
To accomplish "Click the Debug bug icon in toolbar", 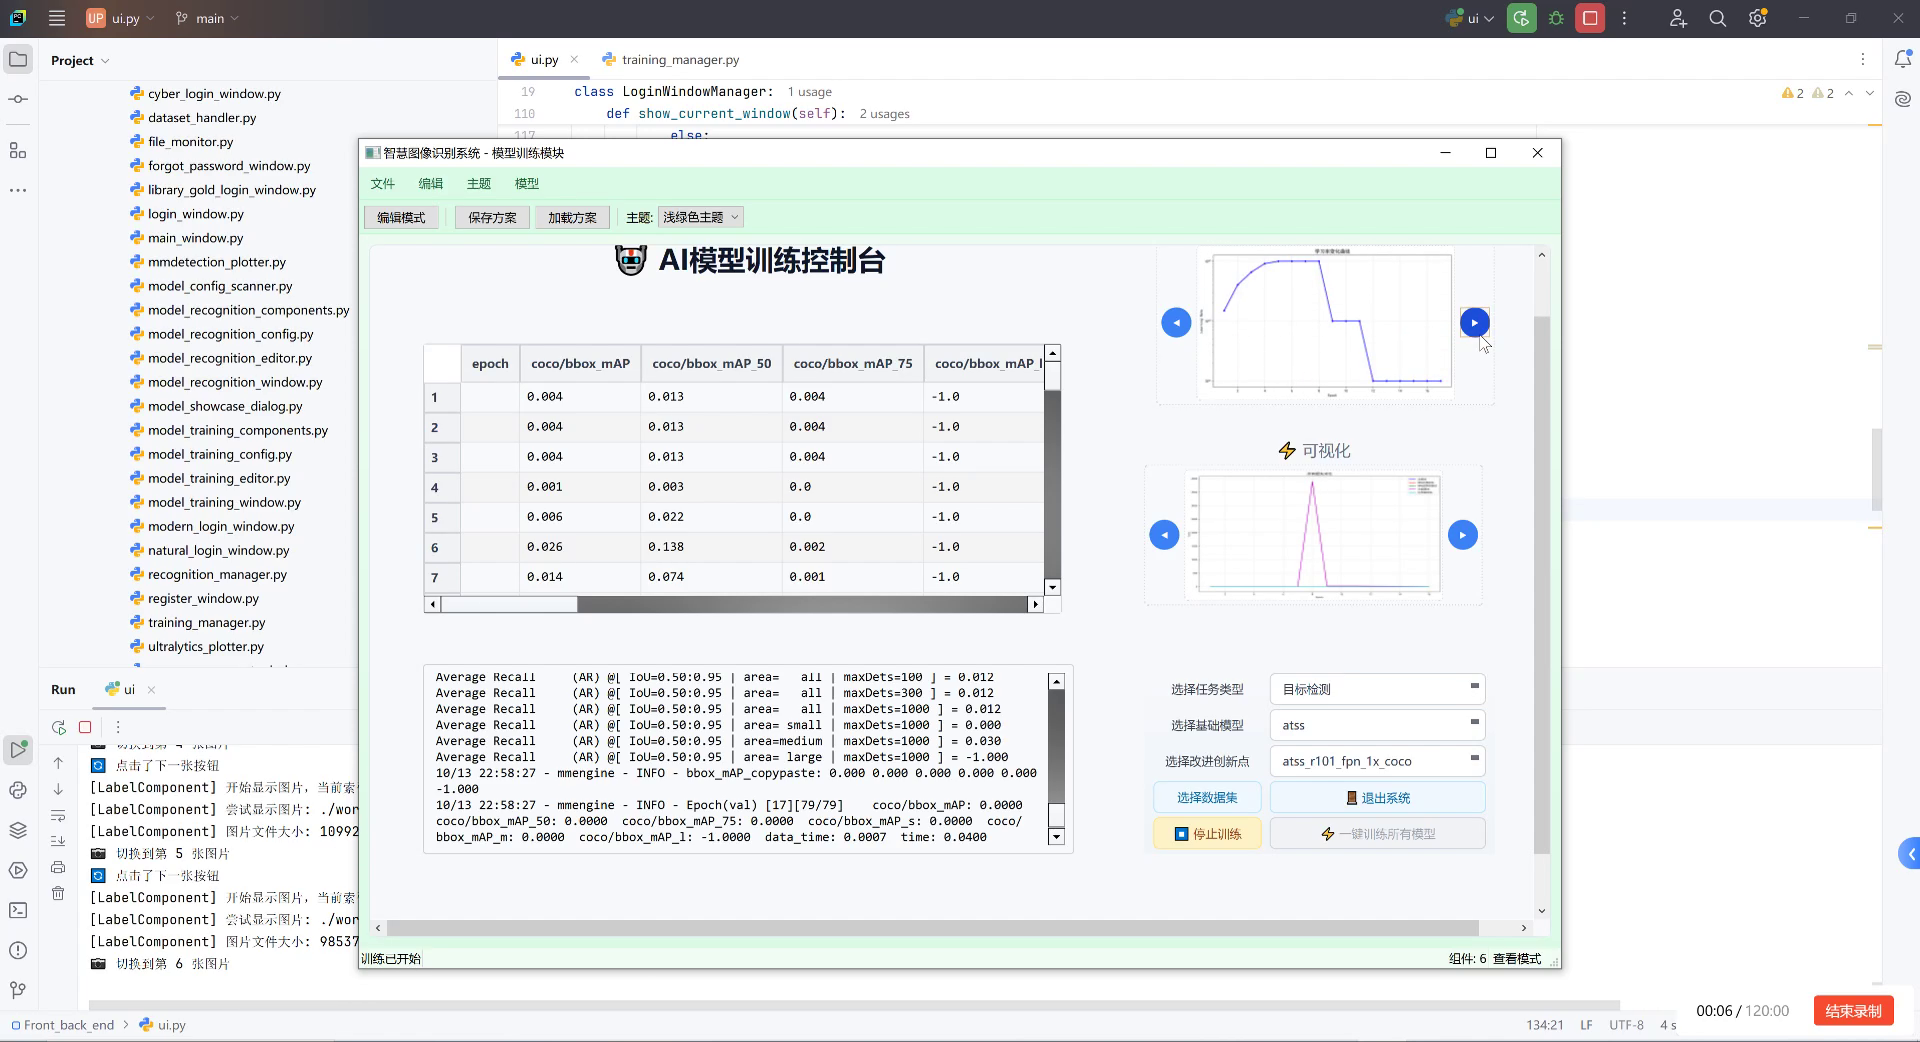I will [x=1556, y=18].
